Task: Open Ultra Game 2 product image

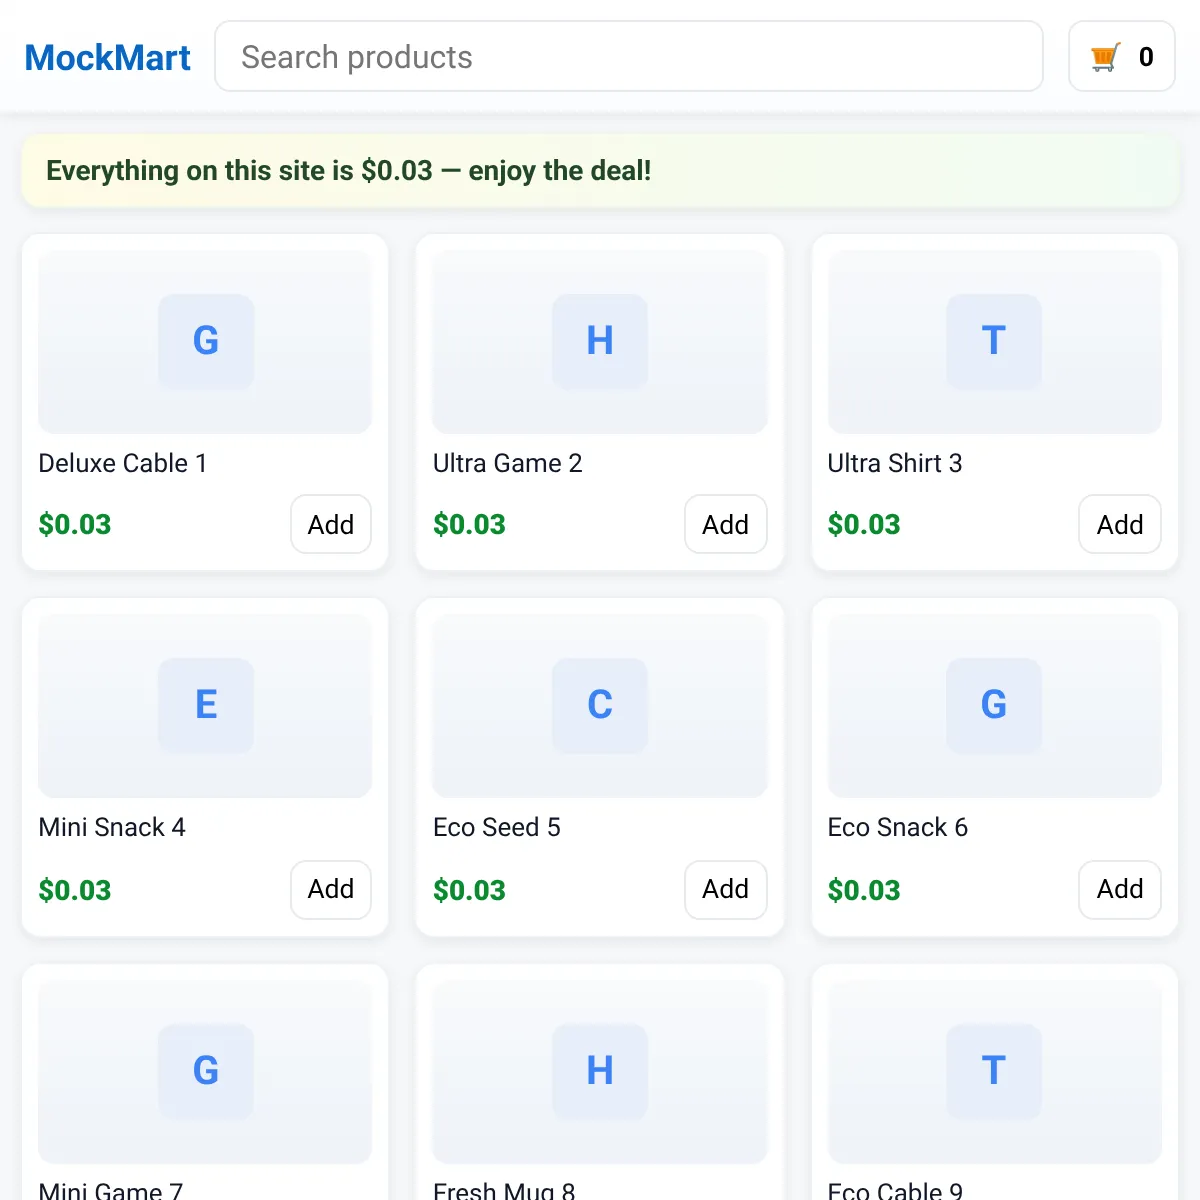Action: tap(600, 342)
